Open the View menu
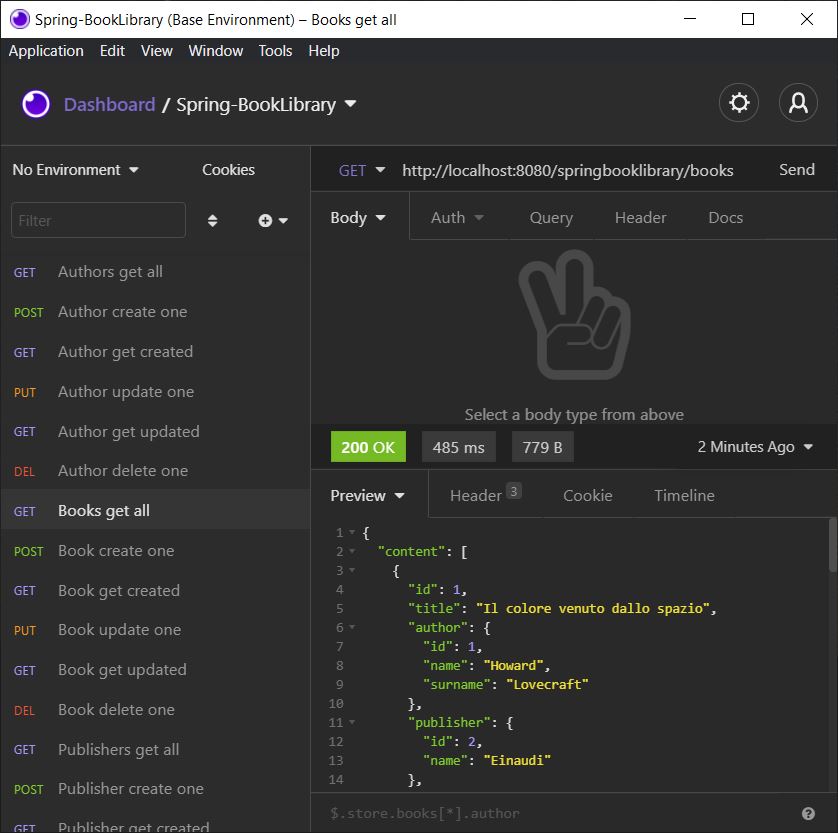838x833 pixels. pos(157,51)
